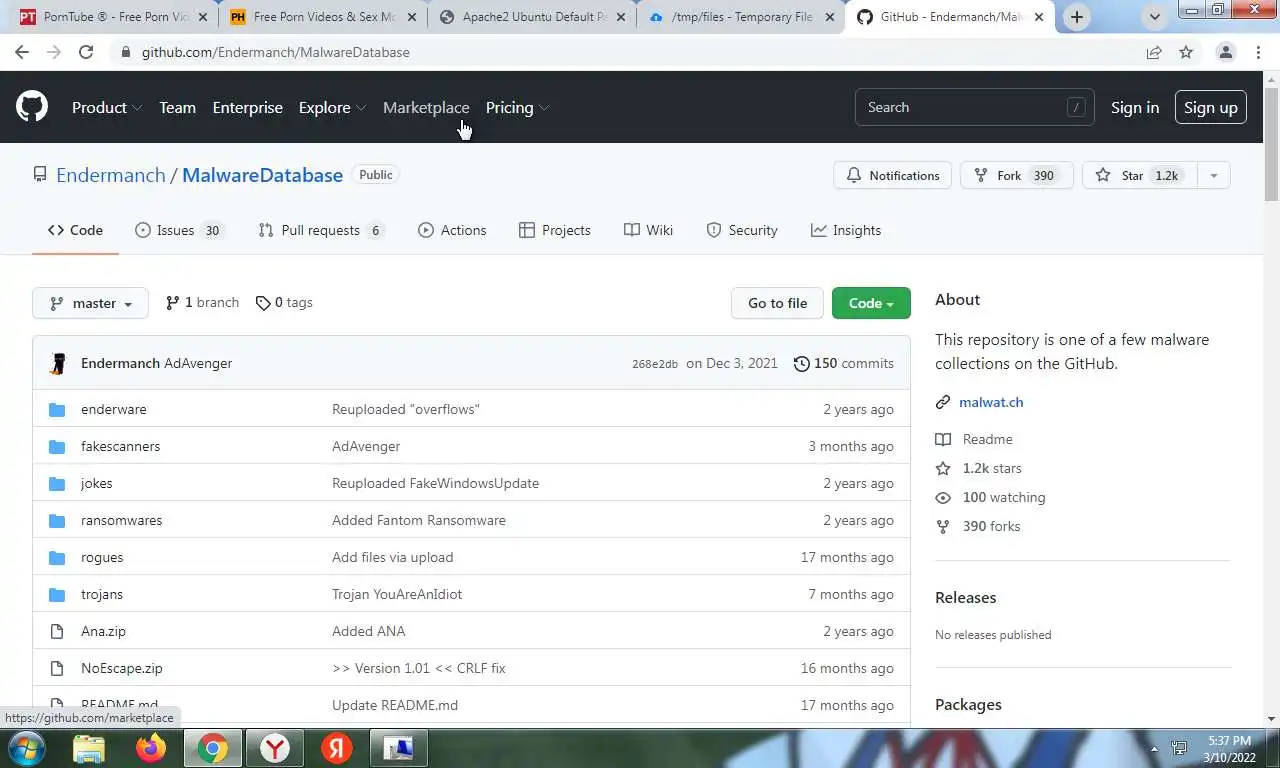Switch to Pull requests tab
This screenshot has height=768, width=1280.
321,230
